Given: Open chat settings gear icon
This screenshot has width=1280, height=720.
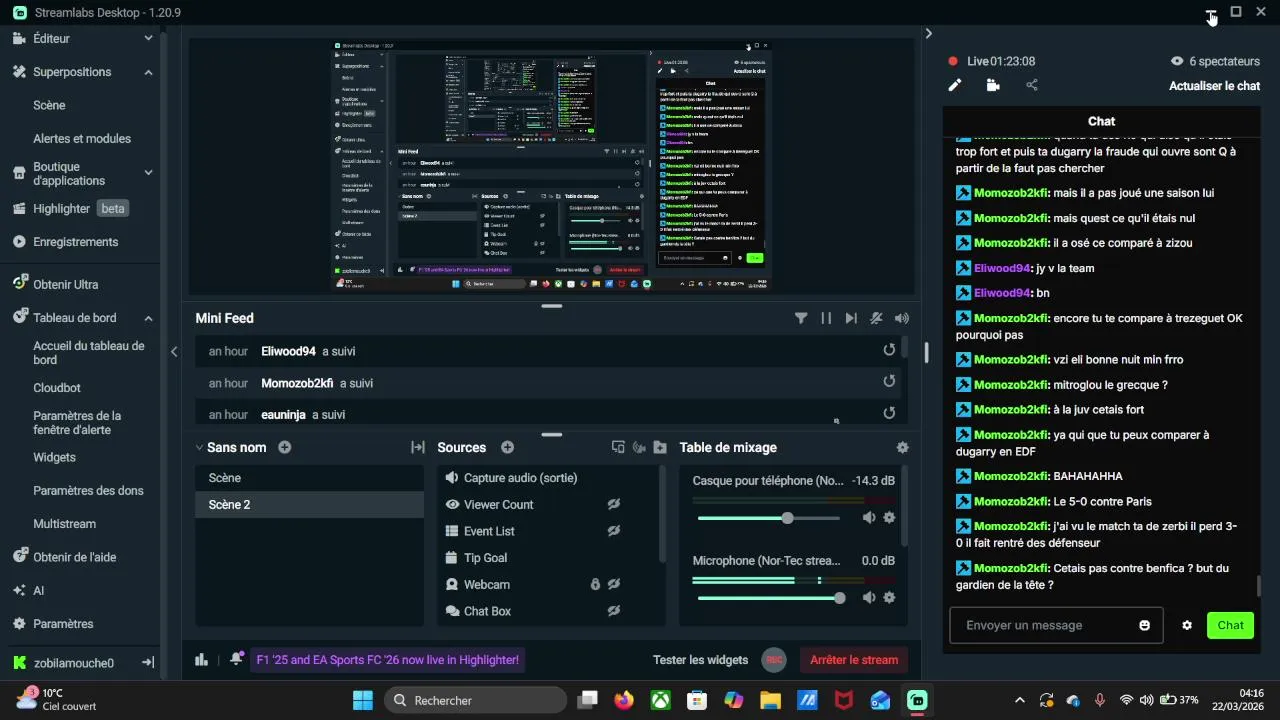Looking at the screenshot, I should 1187,625.
